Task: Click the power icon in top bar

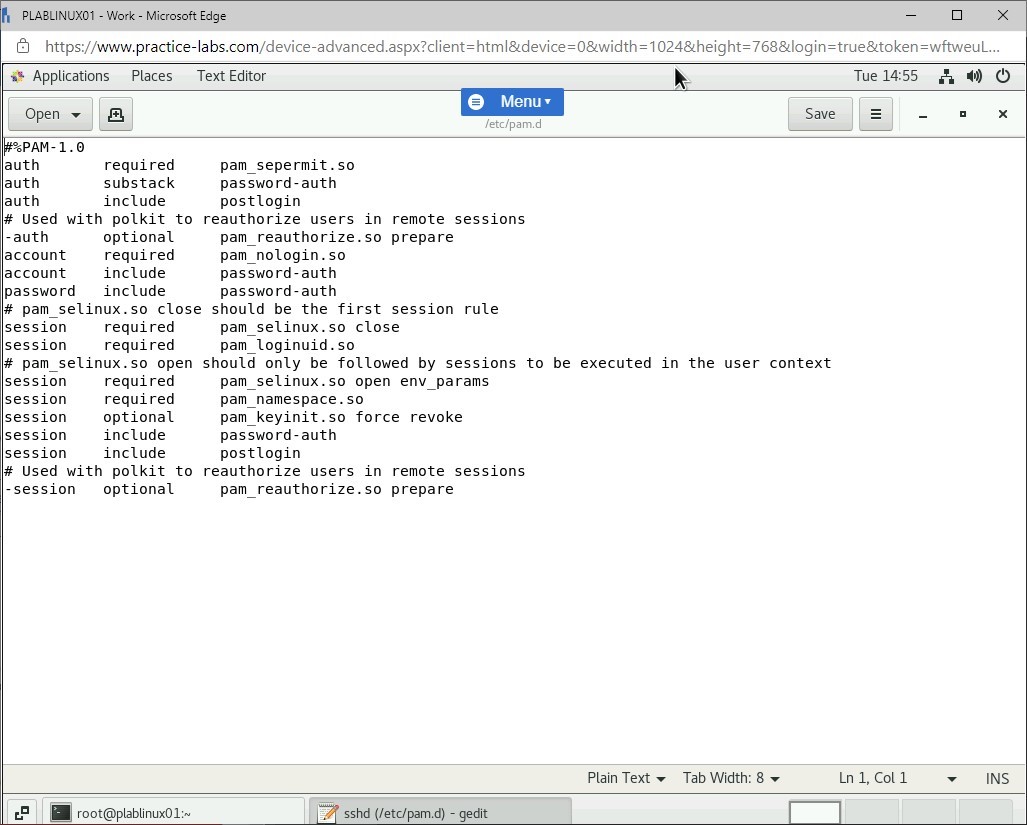Action: tap(1003, 76)
